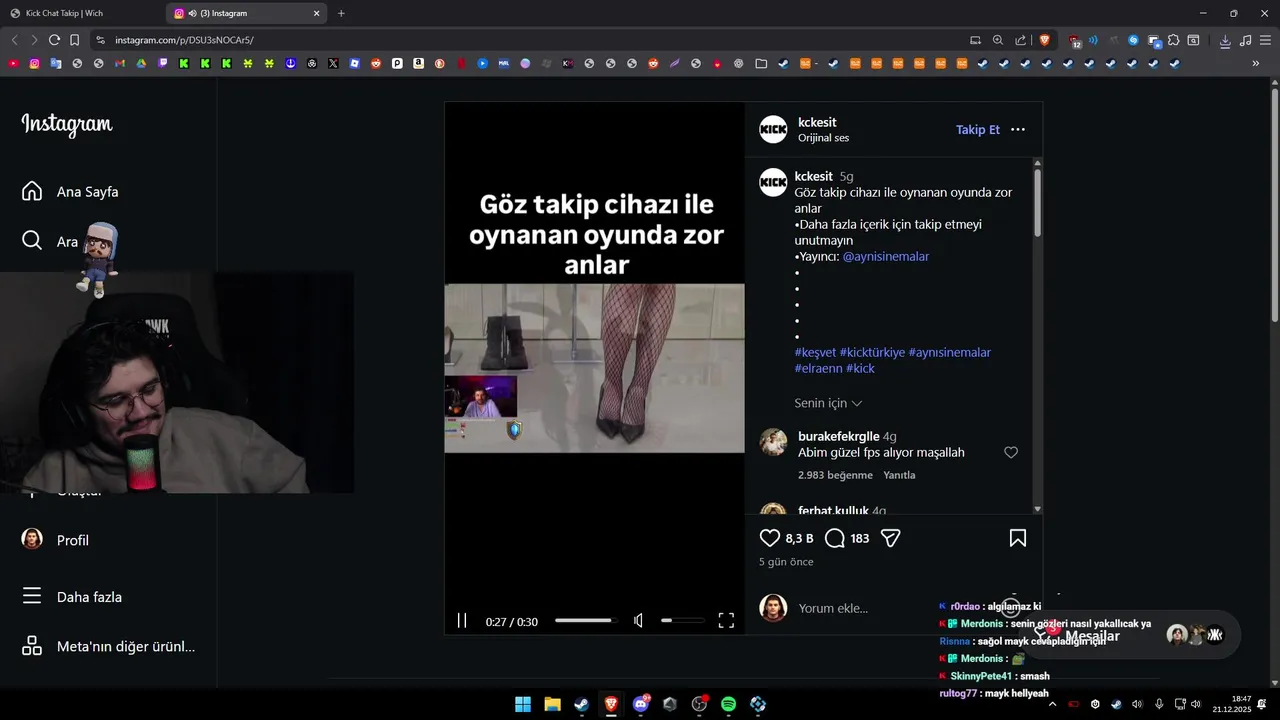Open the 2.983 beğenme like count
Screen dimensions: 1280x720
(x=835, y=475)
